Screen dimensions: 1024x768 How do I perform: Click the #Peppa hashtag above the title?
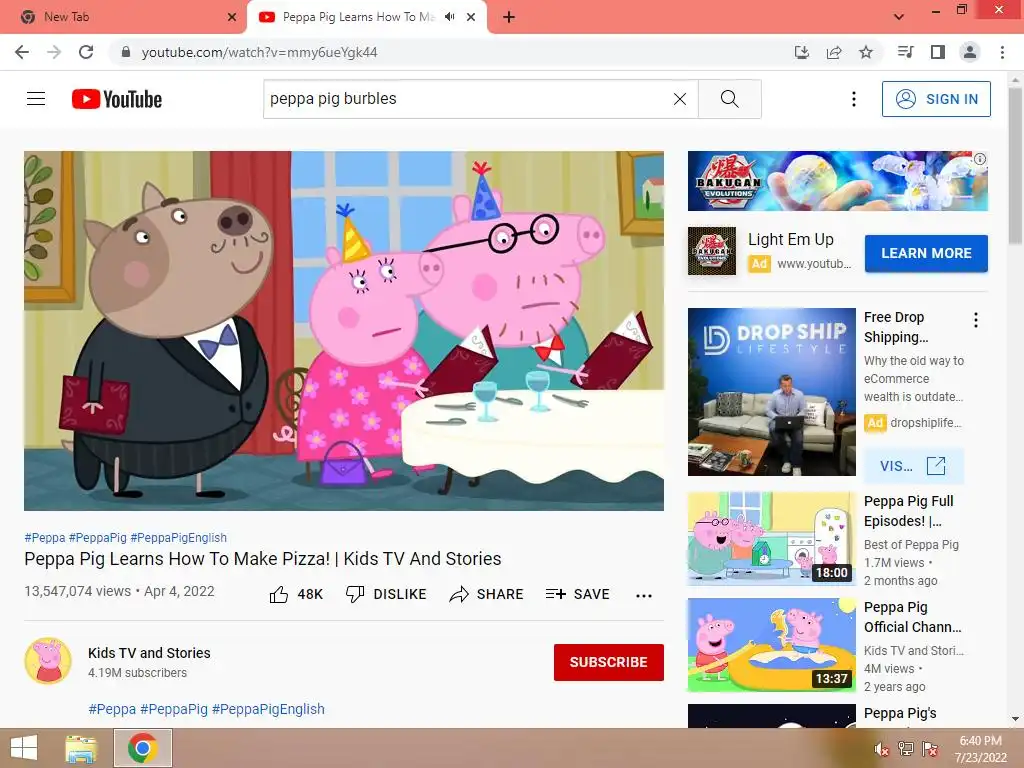click(x=44, y=537)
